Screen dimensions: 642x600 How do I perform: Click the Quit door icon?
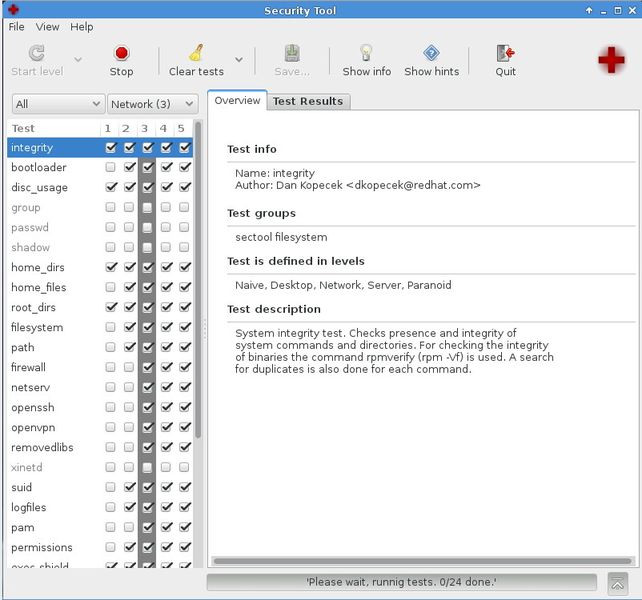[505, 53]
